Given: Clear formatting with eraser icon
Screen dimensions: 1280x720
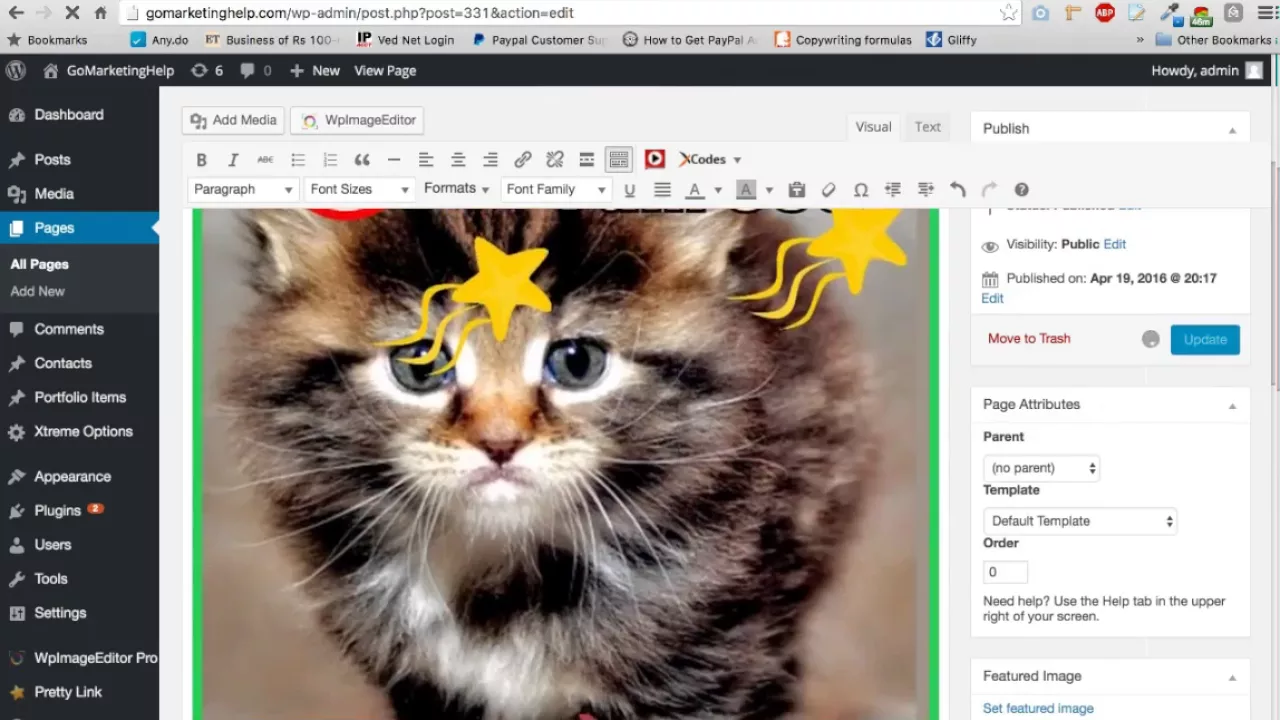Looking at the screenshot, I should 829,190.
